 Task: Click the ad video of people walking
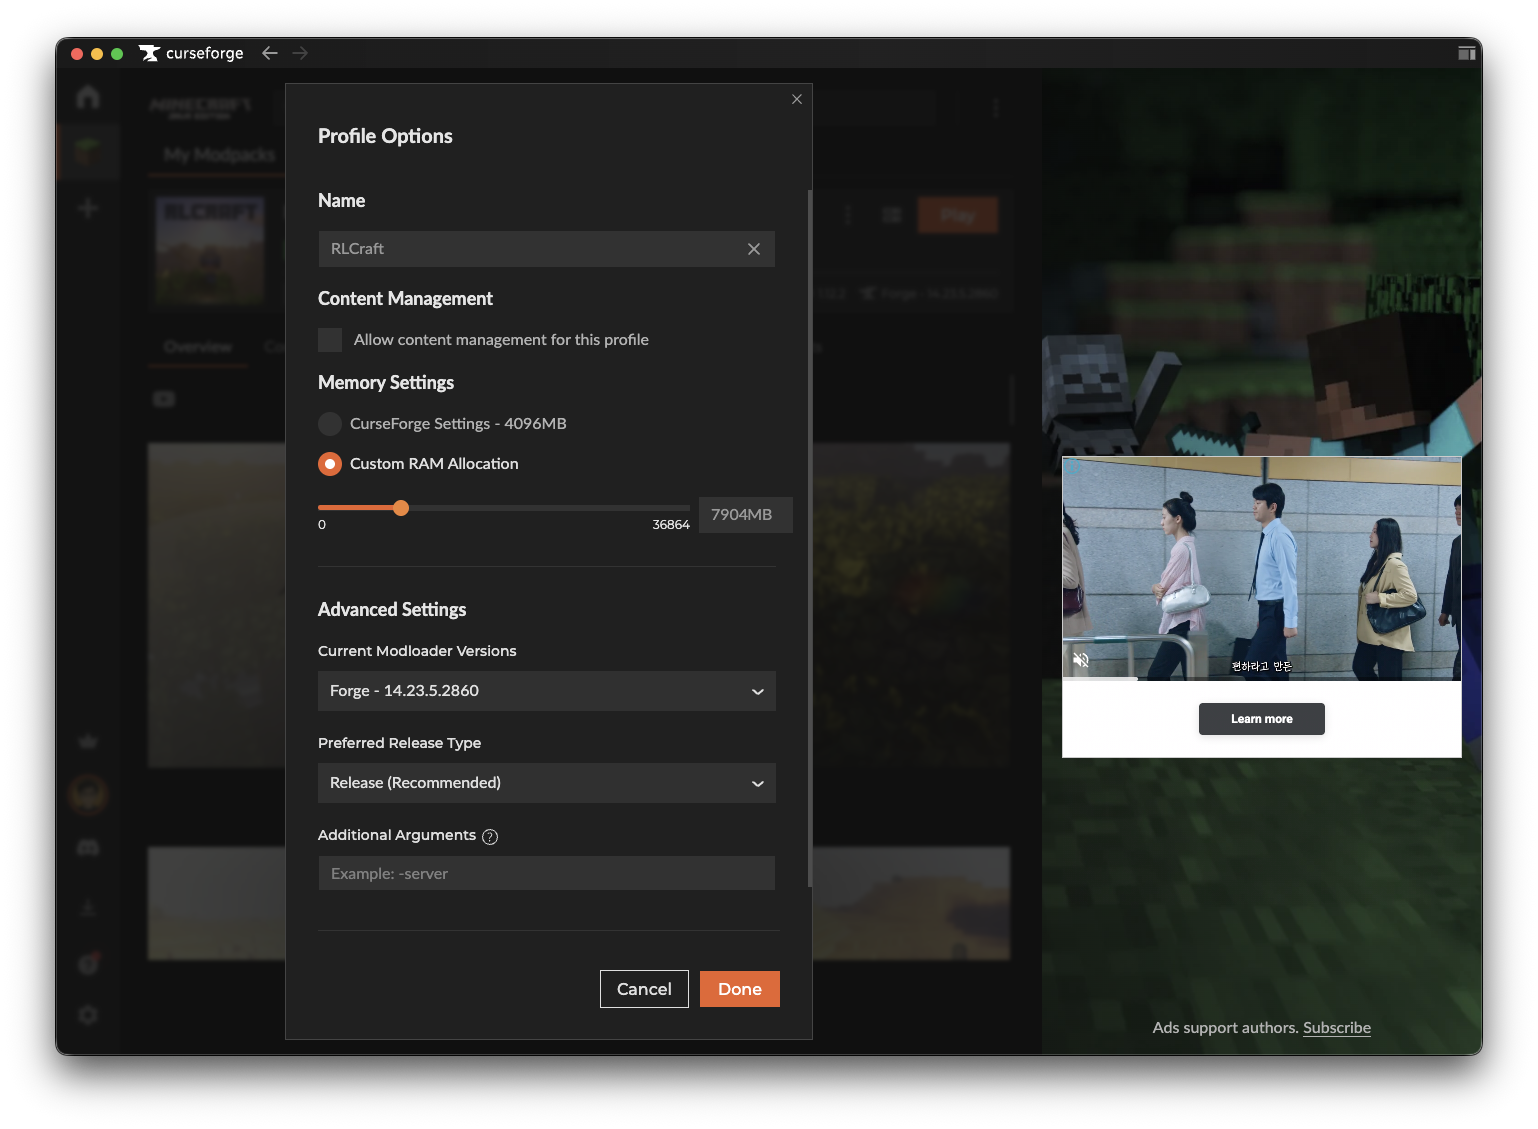coord(1262,568)
